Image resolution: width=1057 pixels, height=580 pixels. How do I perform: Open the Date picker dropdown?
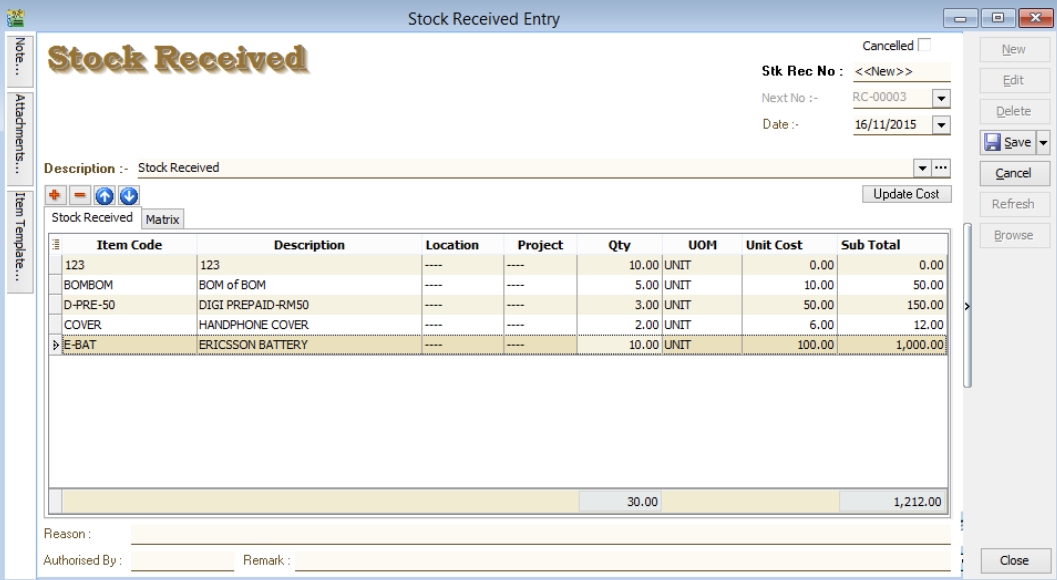[x=940, y=126]
